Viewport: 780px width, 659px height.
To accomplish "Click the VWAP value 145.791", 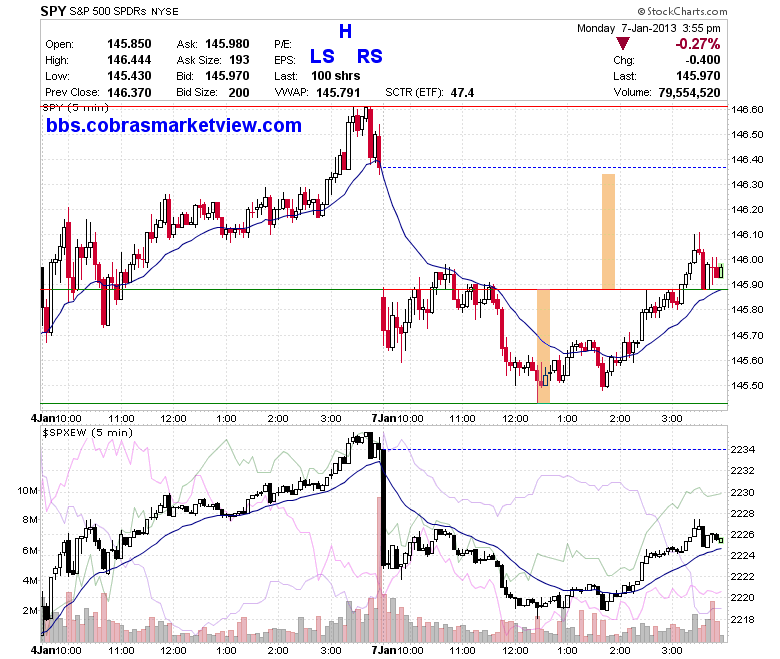I will click(x=338, y=93).
